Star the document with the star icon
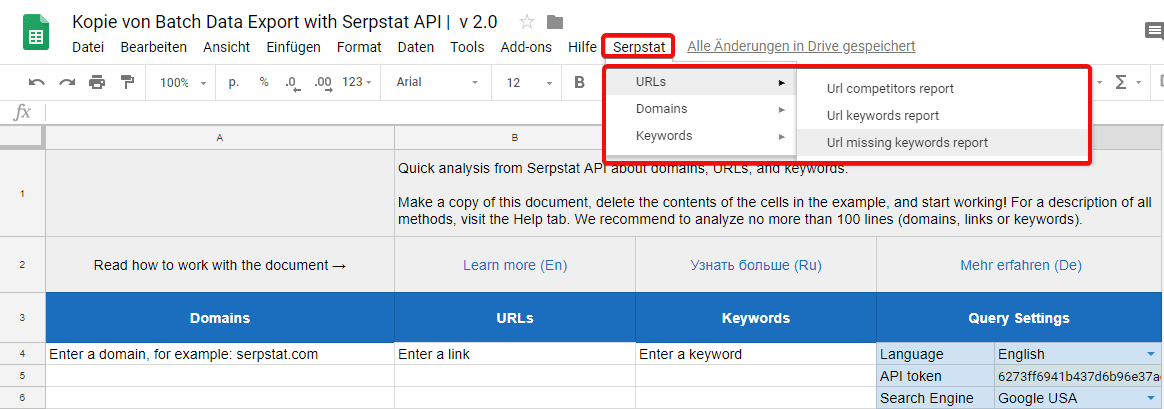Screen dimensions: 1164x409 [x=527, y=21]
